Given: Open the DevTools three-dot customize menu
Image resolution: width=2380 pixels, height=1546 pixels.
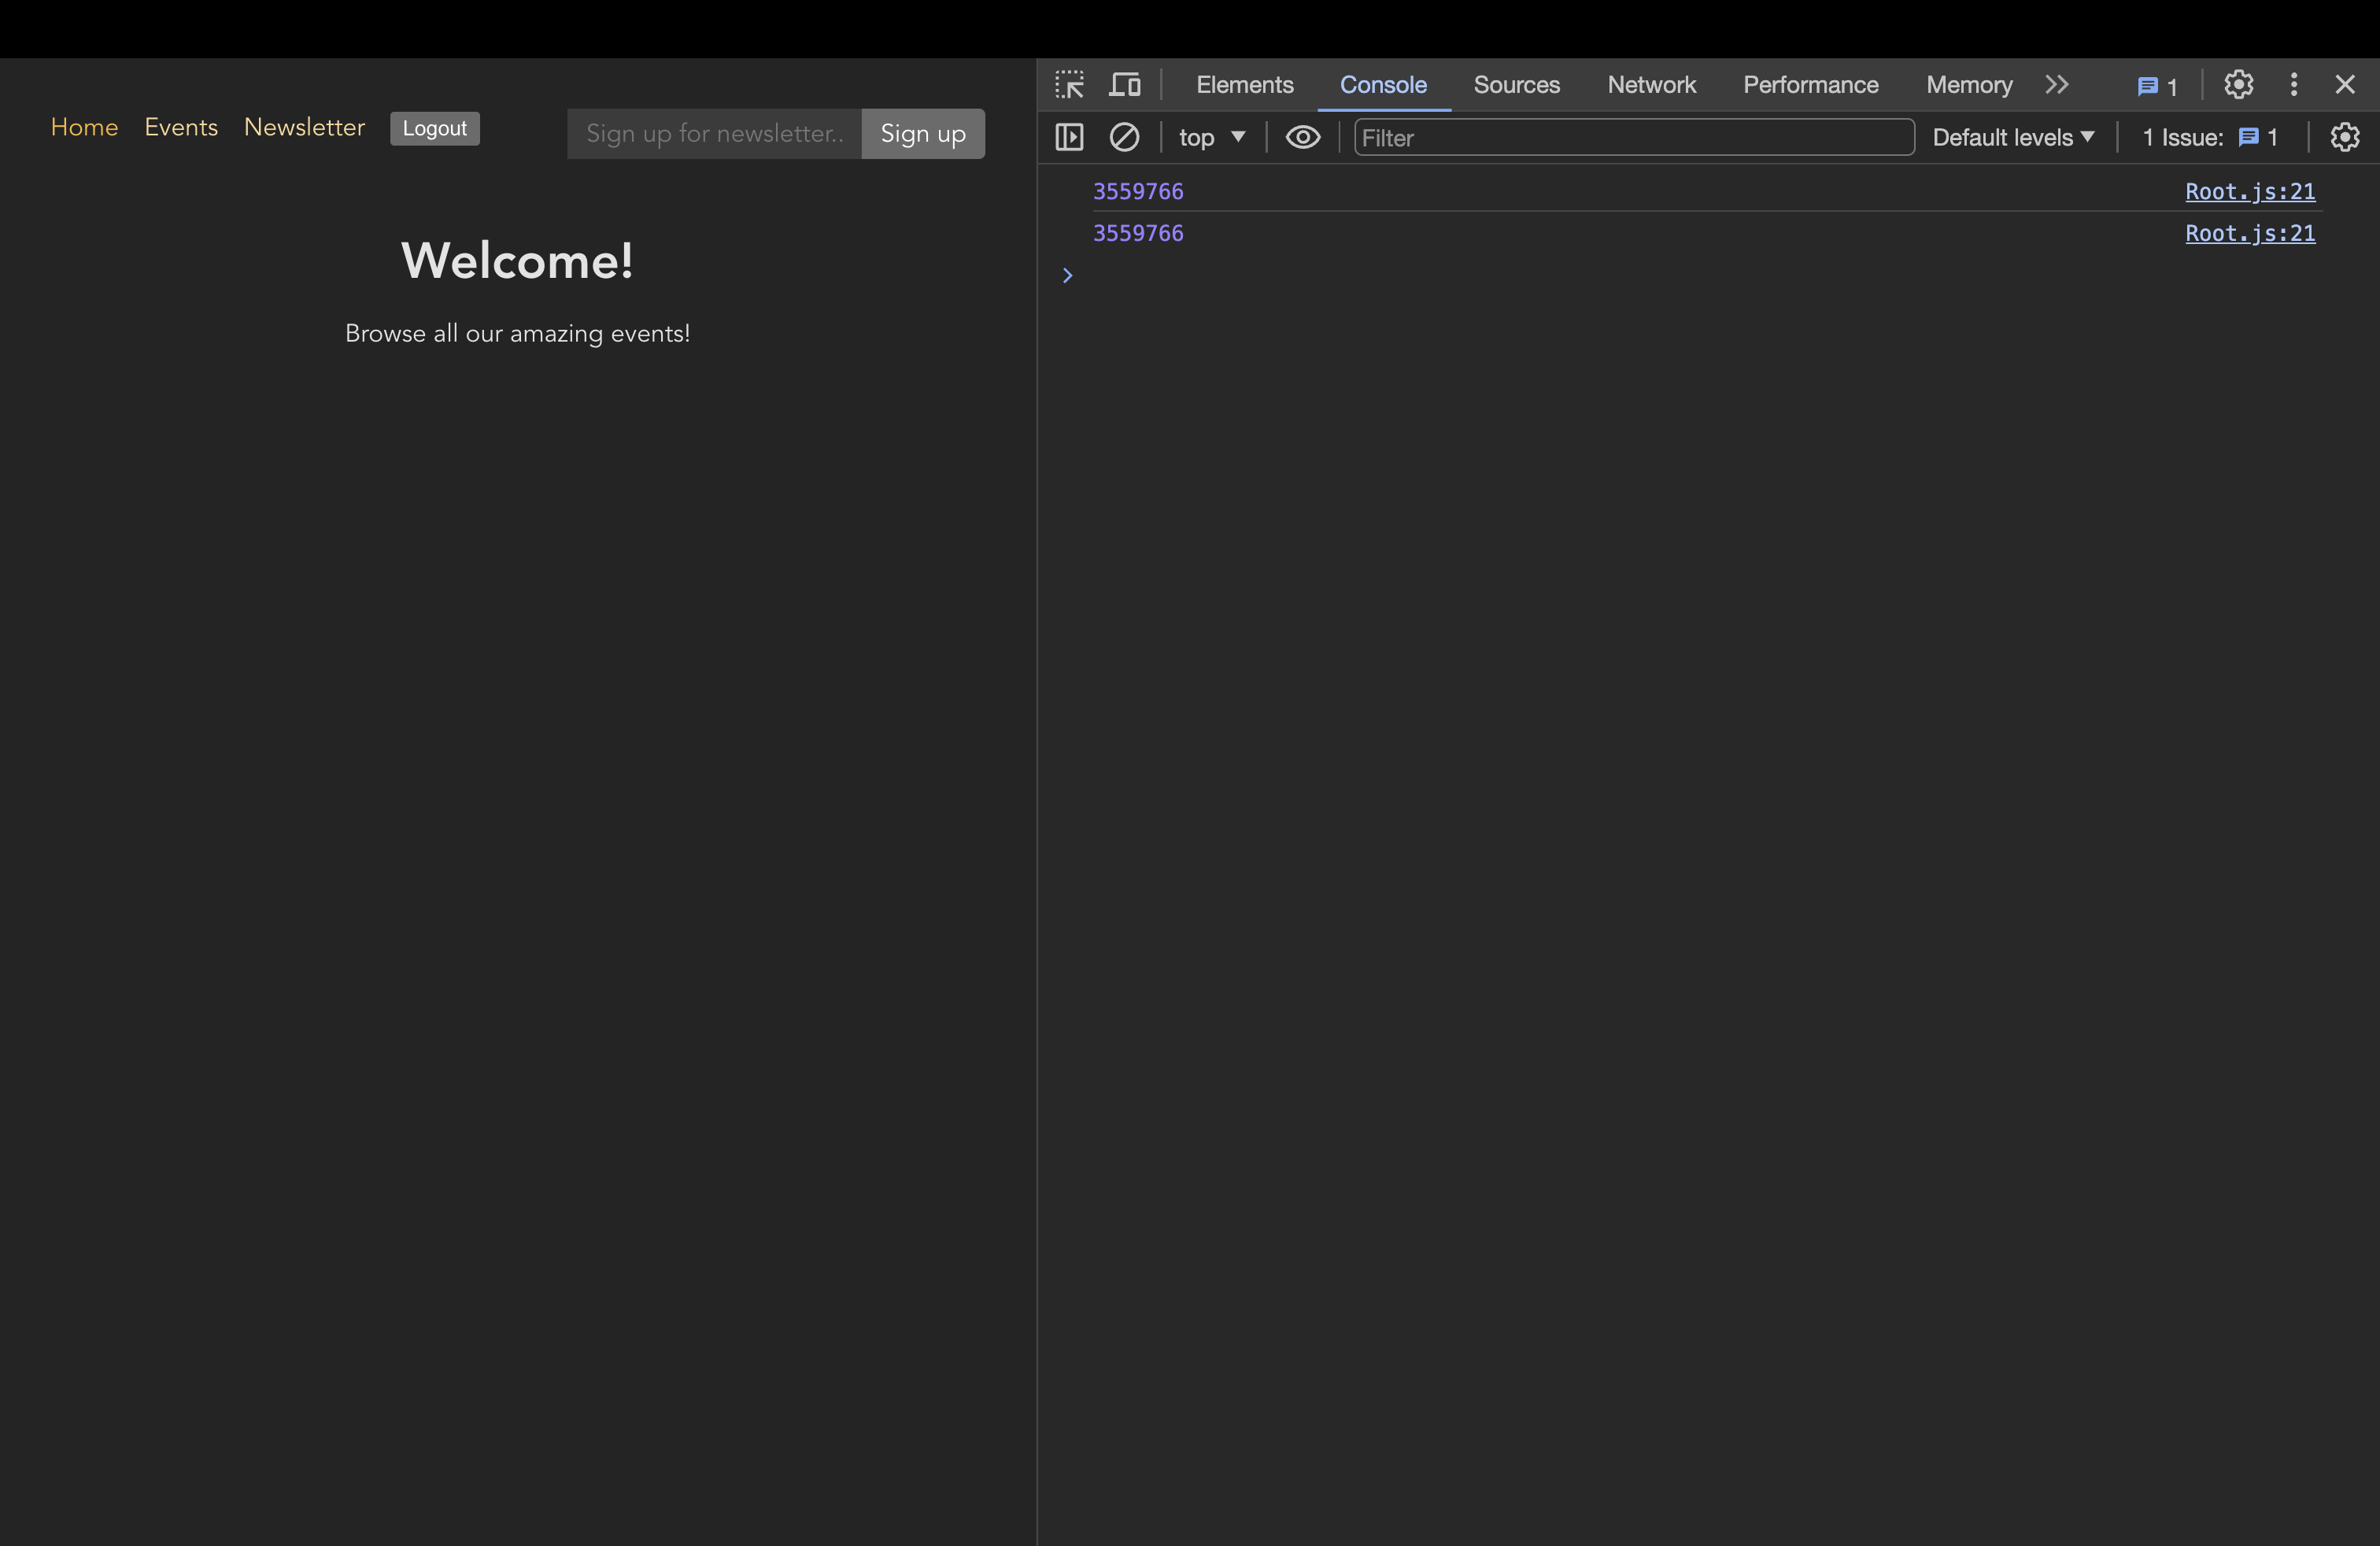Looking at the screenshot, I should (x=2294, y=85).
